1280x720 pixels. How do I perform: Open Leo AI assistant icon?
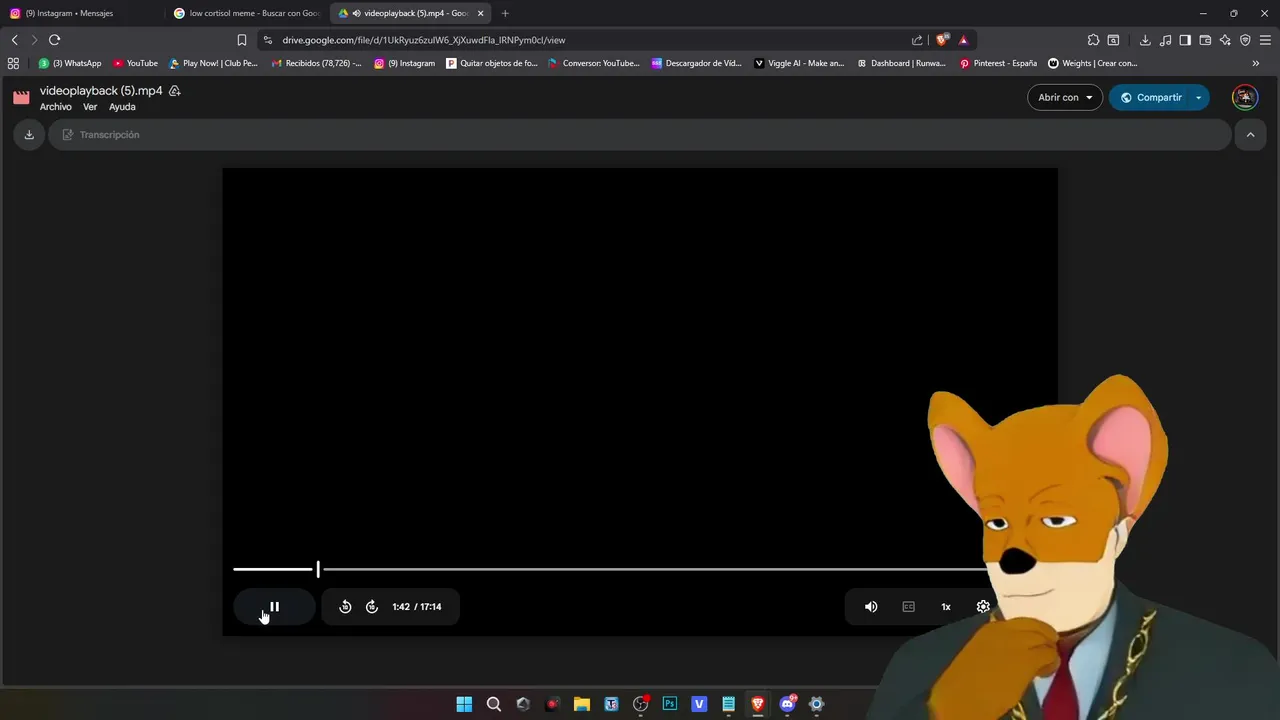pos(1225,40)
